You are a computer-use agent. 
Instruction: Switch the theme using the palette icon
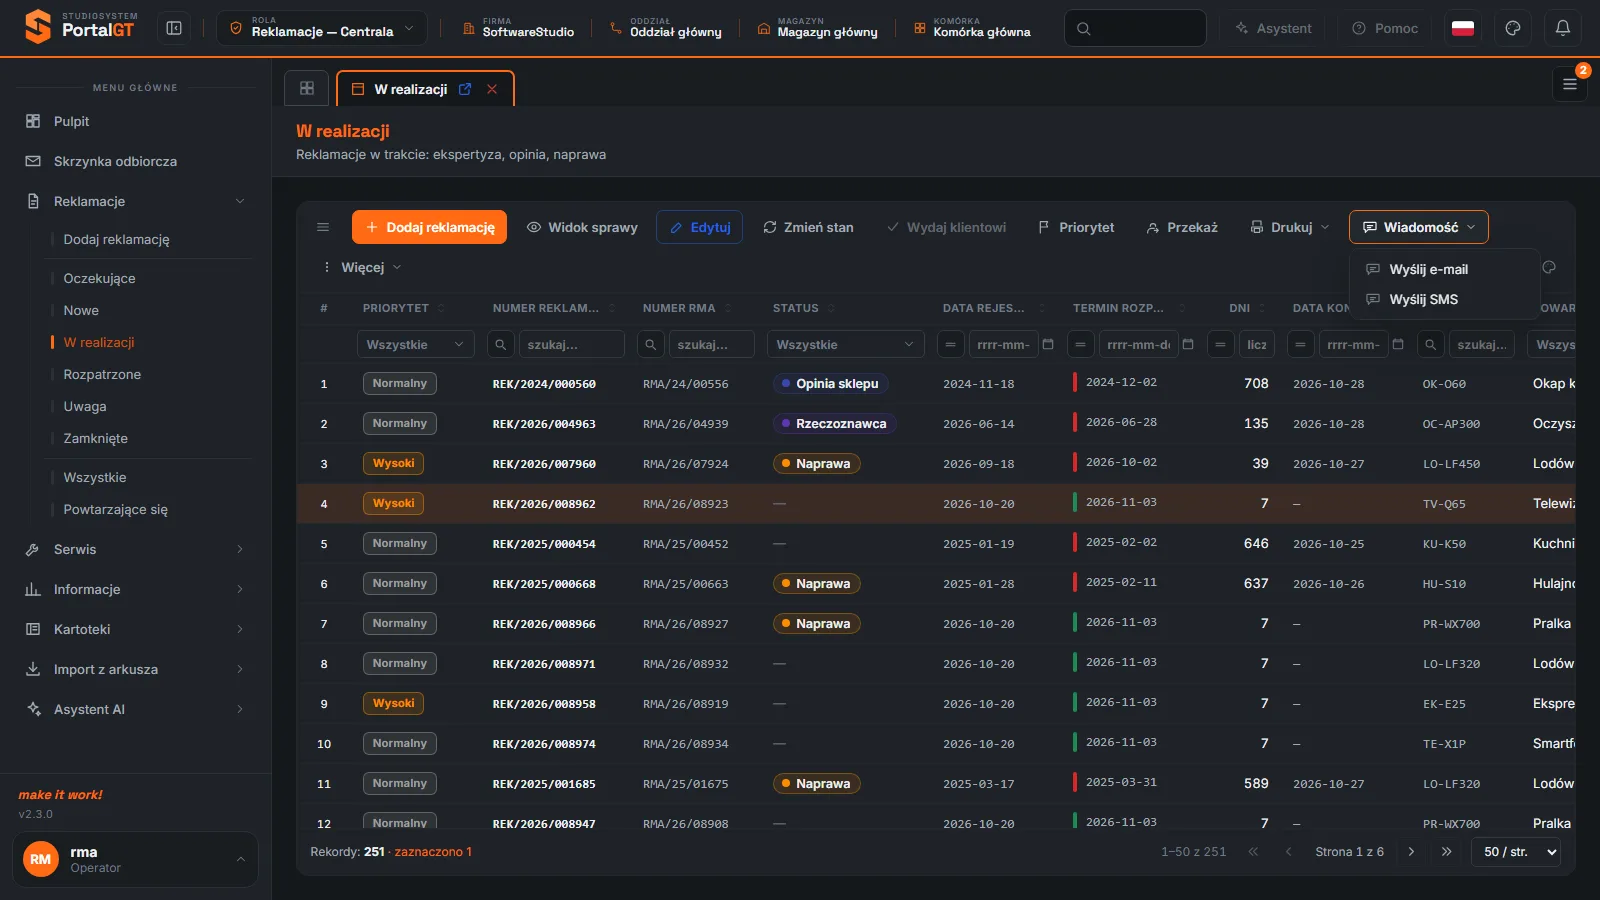tap(1513, 28)
